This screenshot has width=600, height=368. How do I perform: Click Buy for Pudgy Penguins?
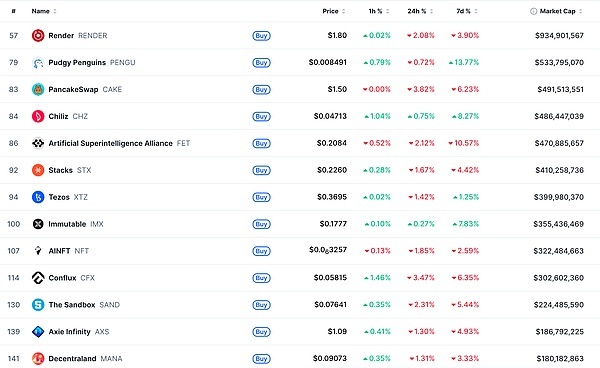261,62
